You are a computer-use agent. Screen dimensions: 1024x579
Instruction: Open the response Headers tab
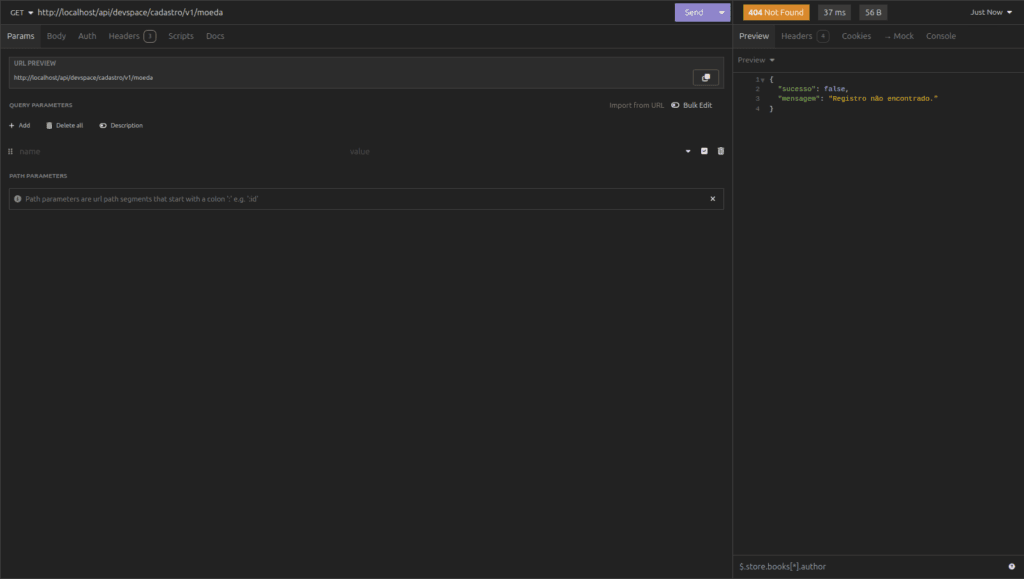[x=805, y=36]
